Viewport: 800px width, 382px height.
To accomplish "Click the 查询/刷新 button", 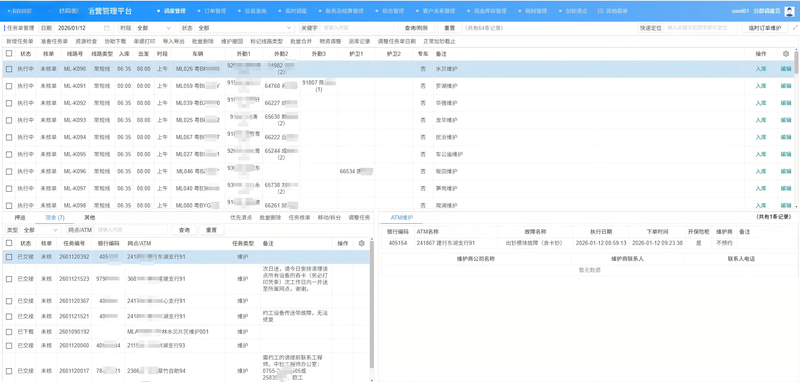I will click(x=416, y=28).
